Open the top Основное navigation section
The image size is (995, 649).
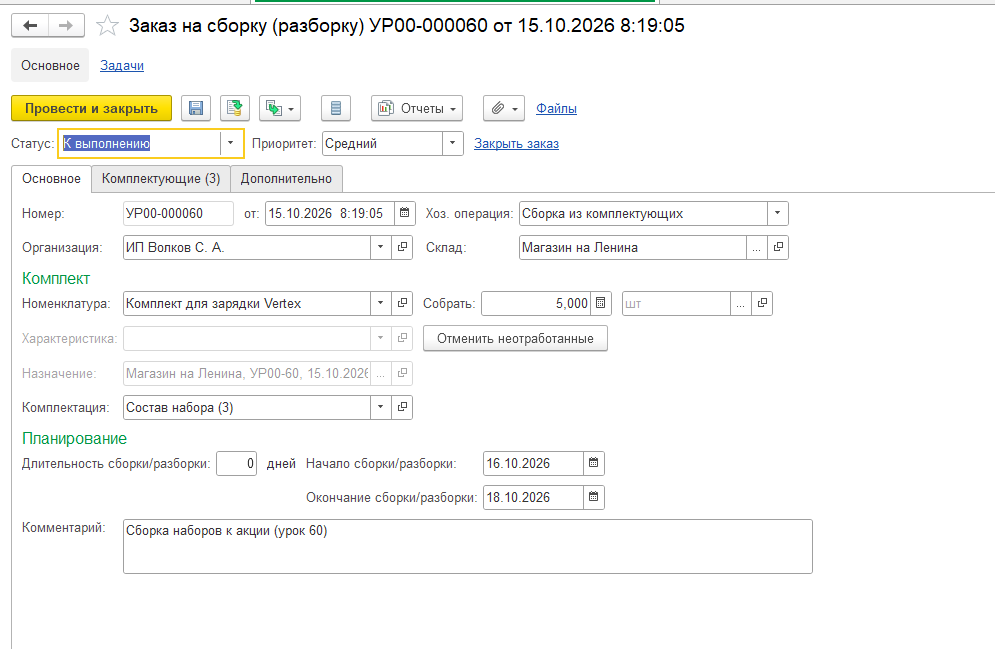(x=50, y=65)
